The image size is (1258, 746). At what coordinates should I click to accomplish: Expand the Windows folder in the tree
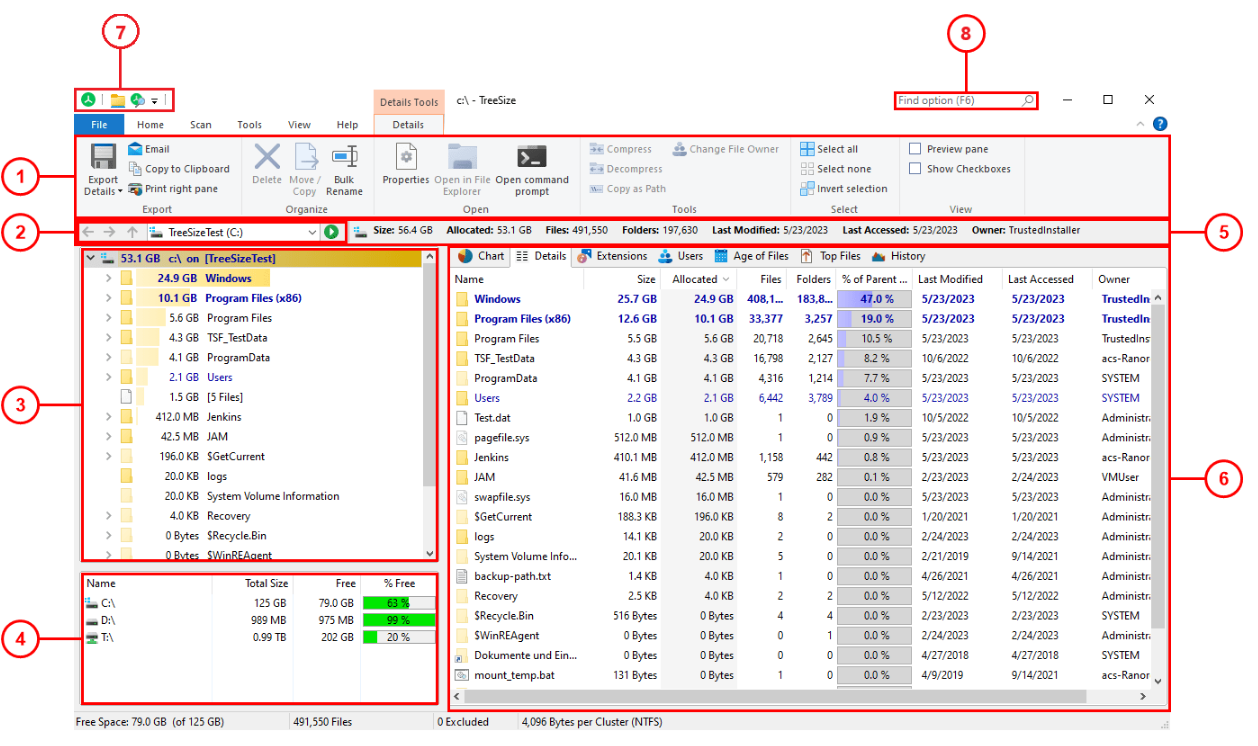[x=108, y=278]
